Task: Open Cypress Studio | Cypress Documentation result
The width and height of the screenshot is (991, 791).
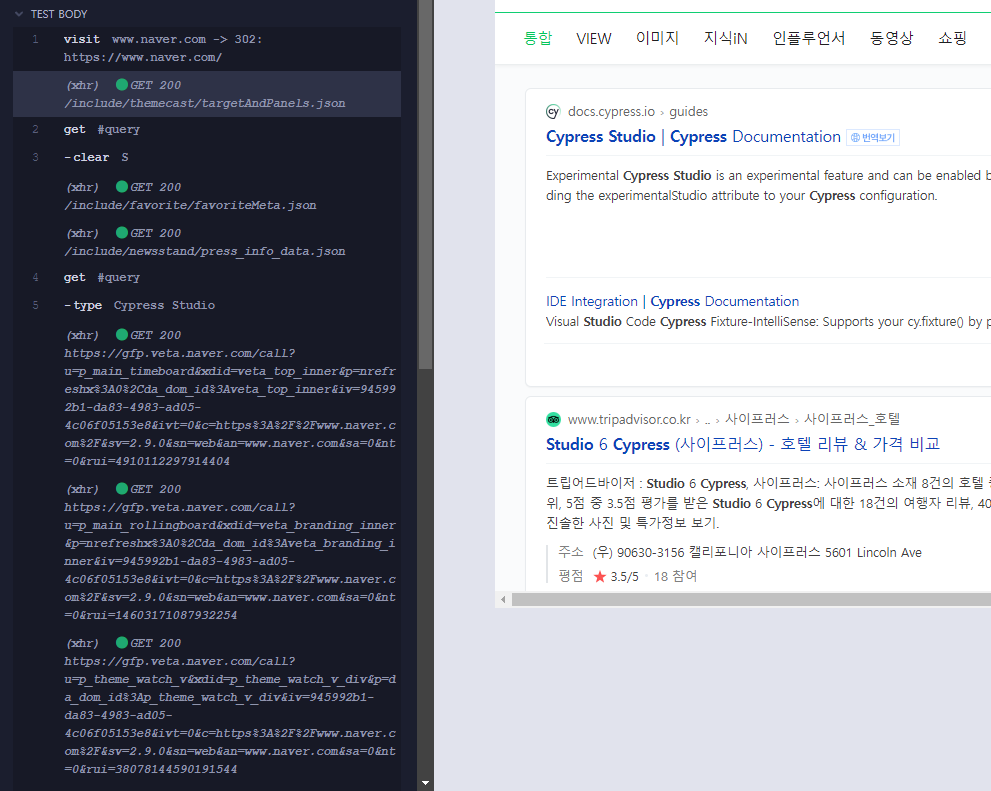Action: [x=693, y=136]
